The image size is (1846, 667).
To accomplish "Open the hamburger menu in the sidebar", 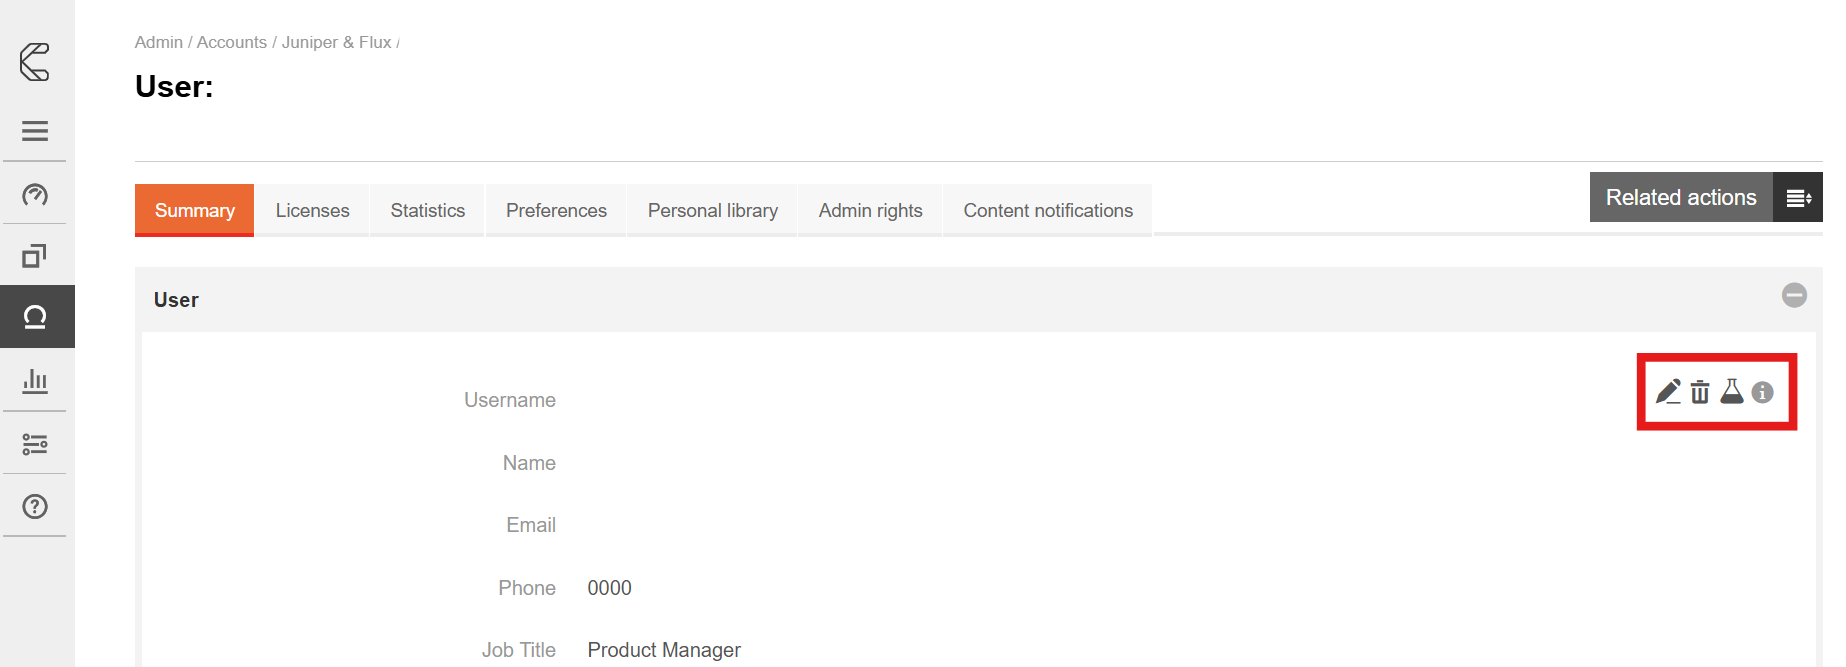I will (35, 131).
